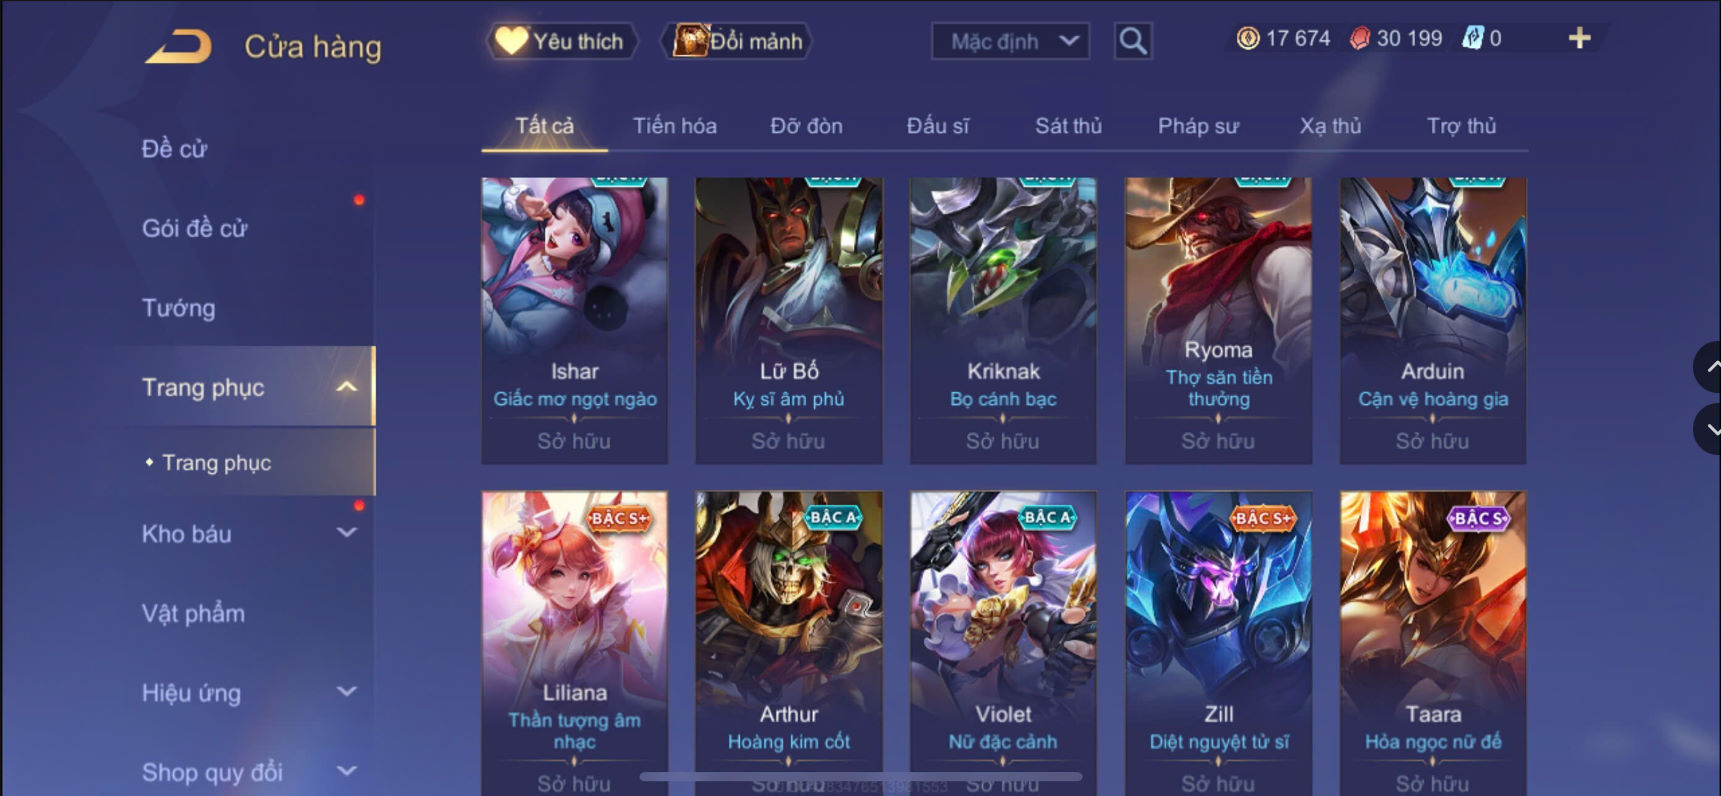Viewport: 1721px width, 796px height.
Task: Toggle the Yêu thích favorites filter
Action: point(562,41)
